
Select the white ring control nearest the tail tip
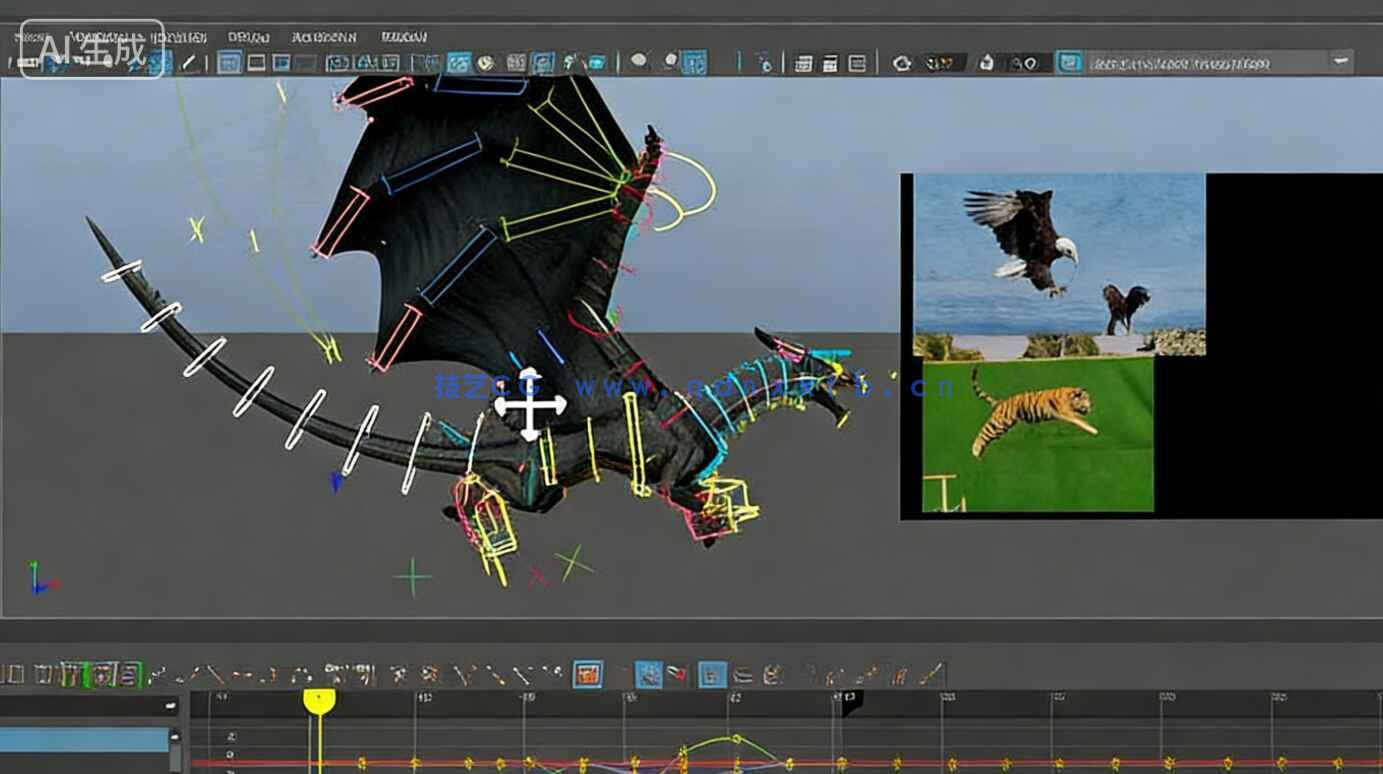coord(121,271)
